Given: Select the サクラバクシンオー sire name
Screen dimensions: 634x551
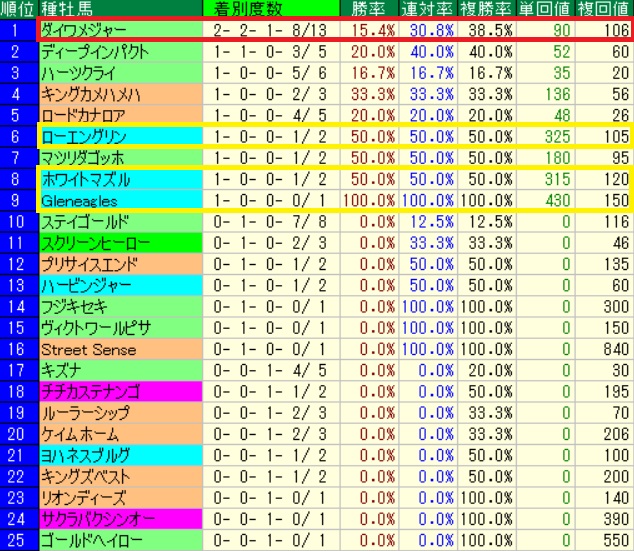Looking at the screenshot, I should (x=97, y=519).
